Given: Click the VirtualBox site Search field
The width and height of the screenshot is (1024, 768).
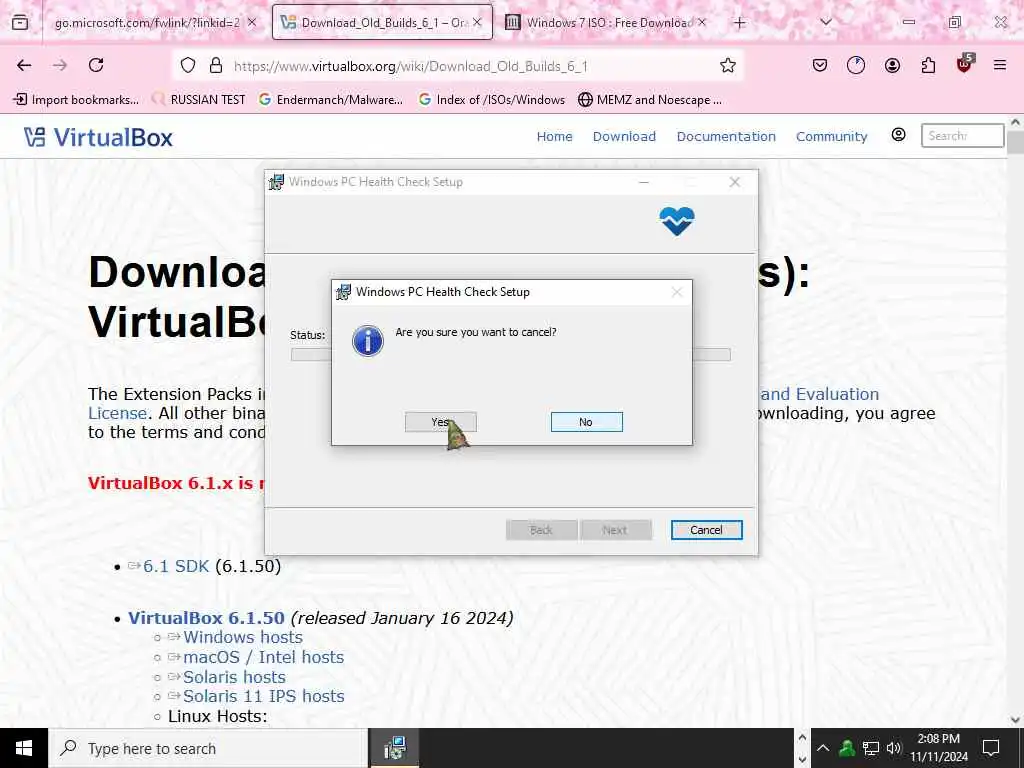Looking at the screenshot, I should pos(962,136).
